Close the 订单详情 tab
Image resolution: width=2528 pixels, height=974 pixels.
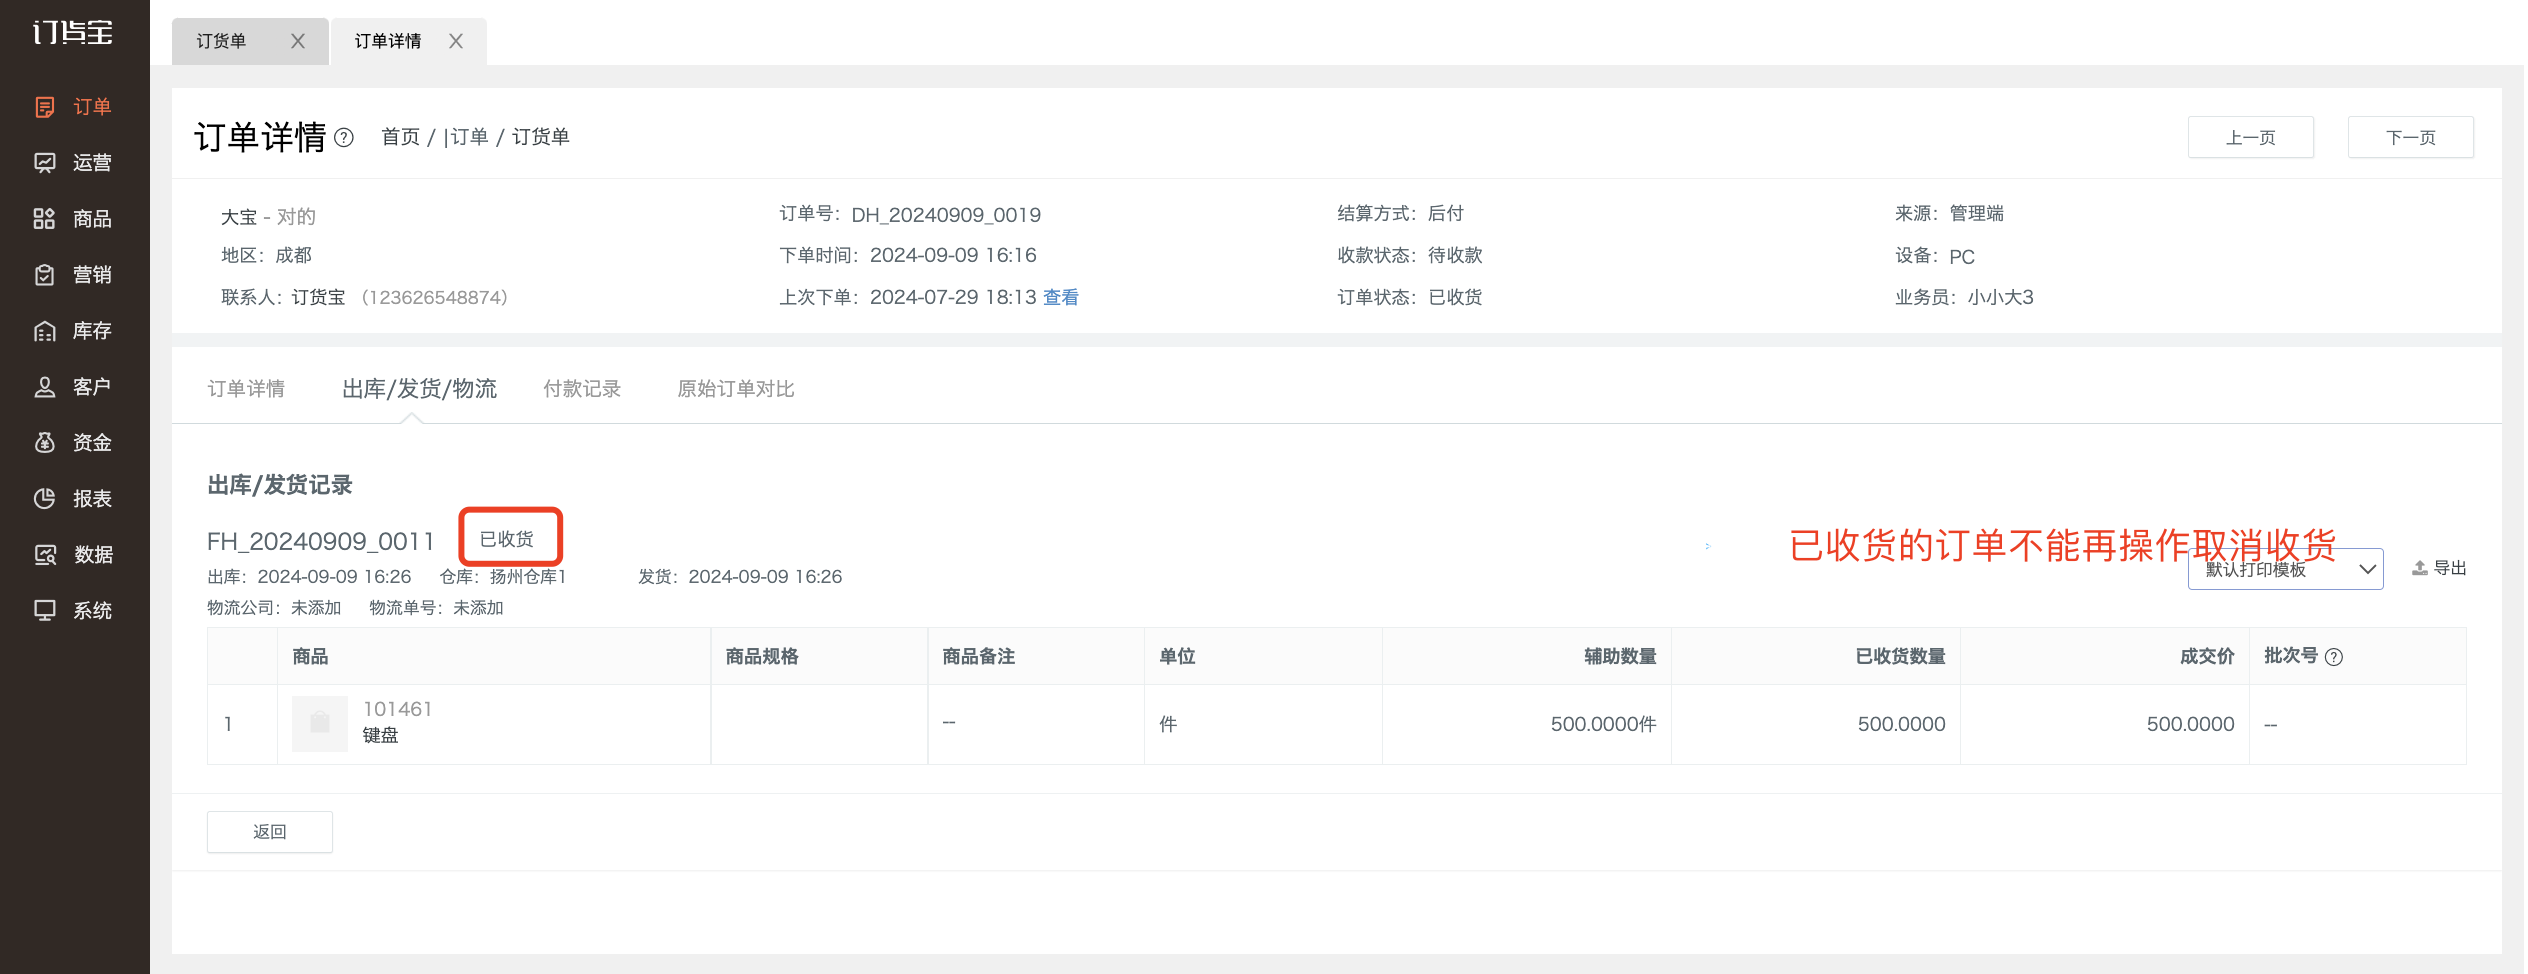[456, 41]
